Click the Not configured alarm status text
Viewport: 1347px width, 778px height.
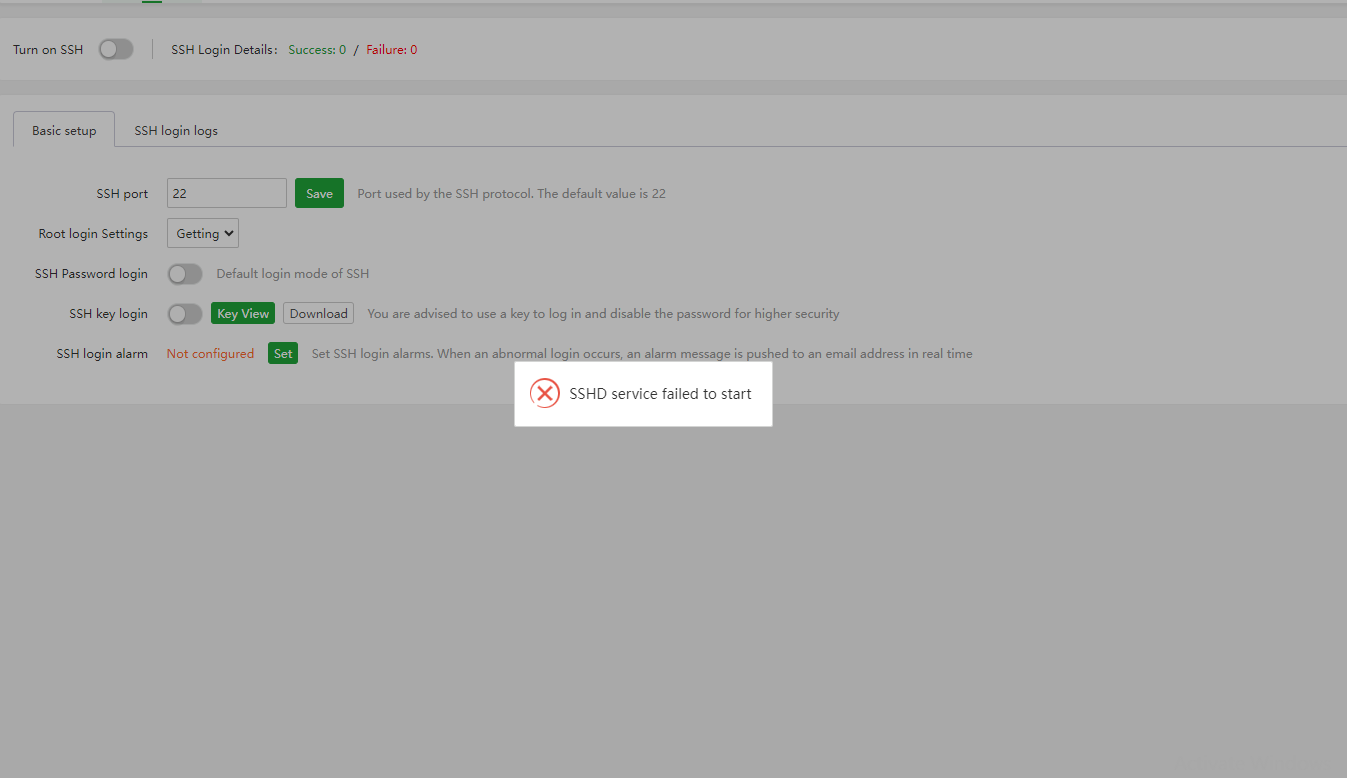point(210,353)
